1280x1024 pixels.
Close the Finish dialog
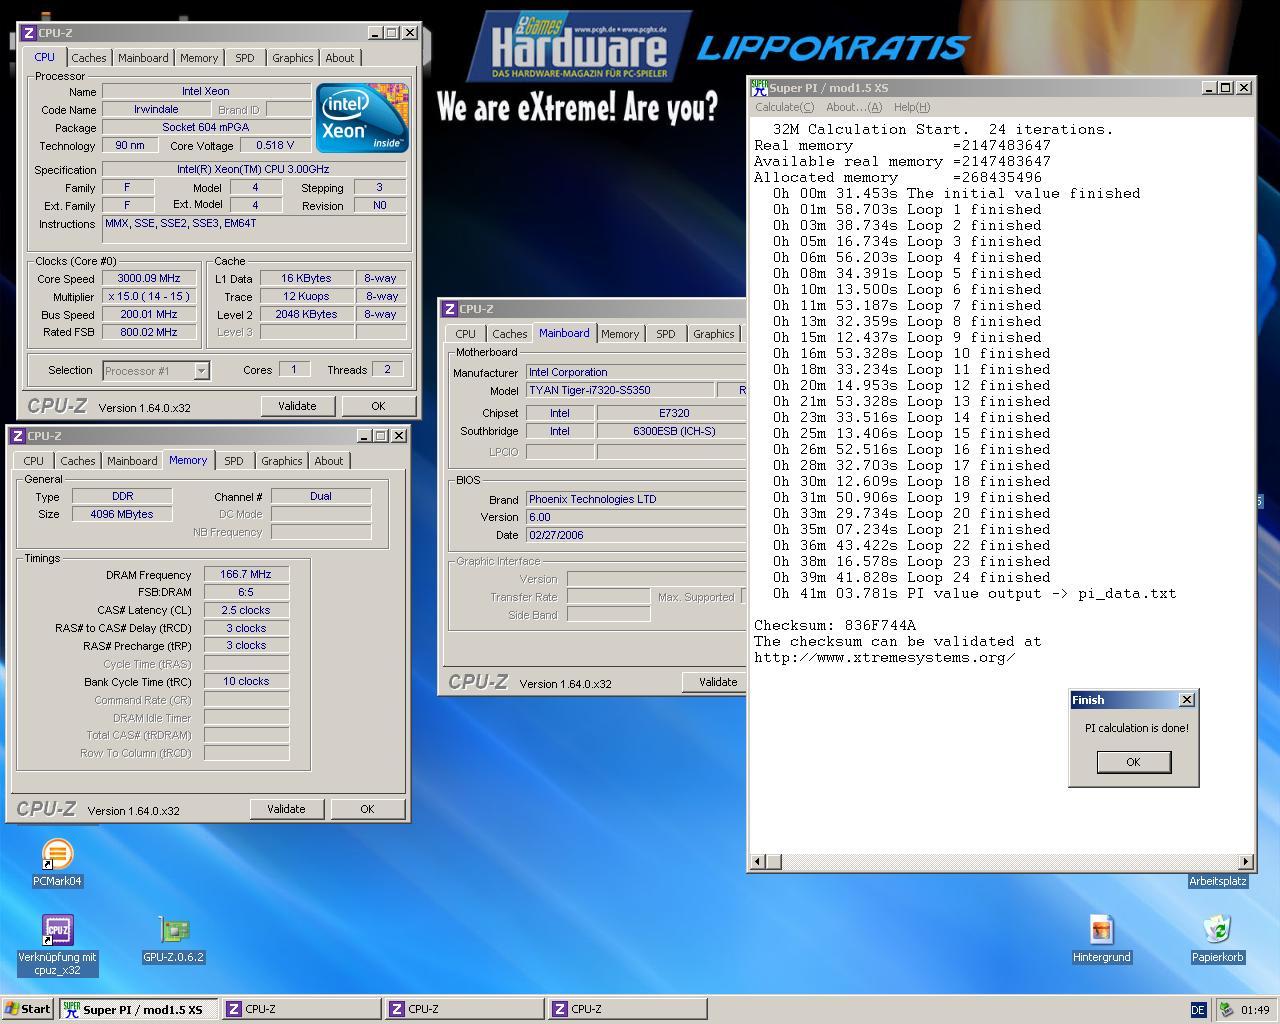tap(1187, 700)
